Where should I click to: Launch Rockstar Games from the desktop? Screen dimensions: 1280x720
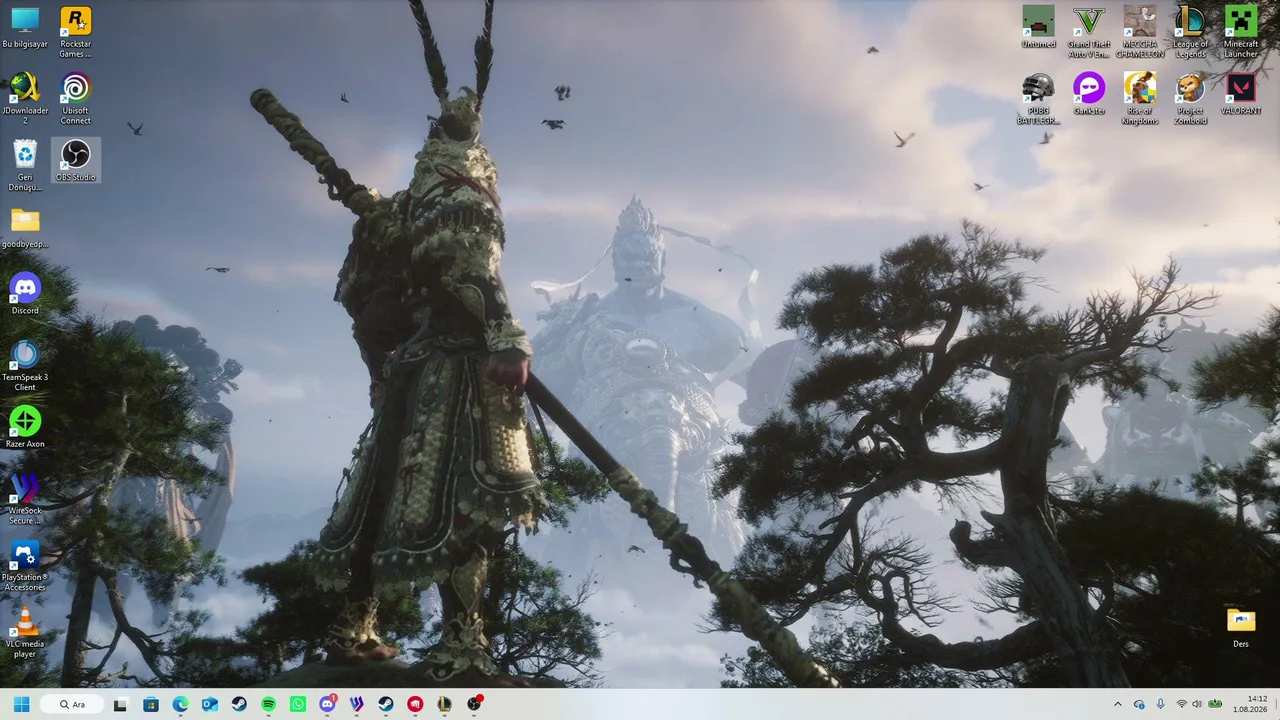pos(75,32)
